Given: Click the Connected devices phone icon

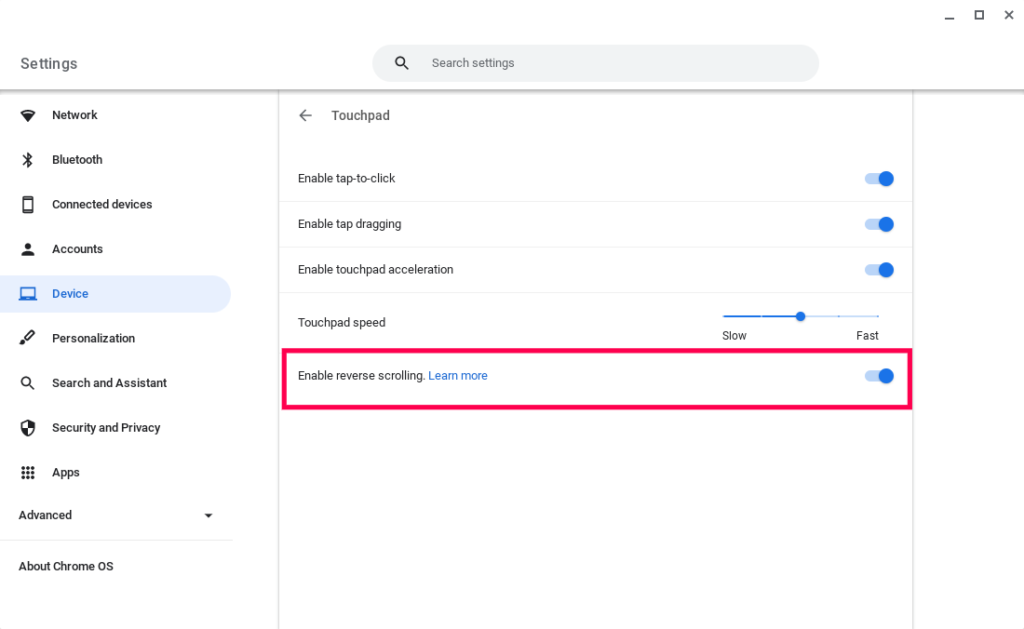Looking at the screenshot, I should click(27, 204).
